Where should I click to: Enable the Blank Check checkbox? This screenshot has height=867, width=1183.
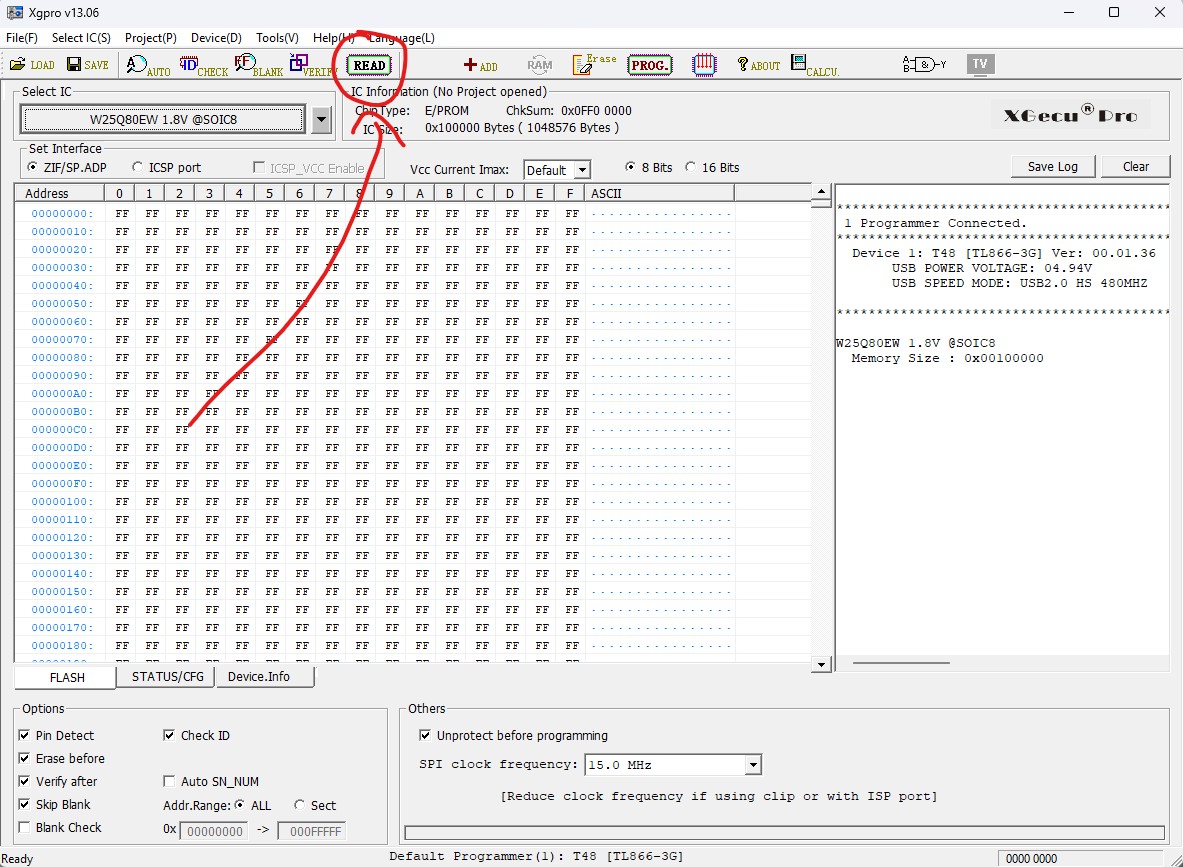coord(25,828)
